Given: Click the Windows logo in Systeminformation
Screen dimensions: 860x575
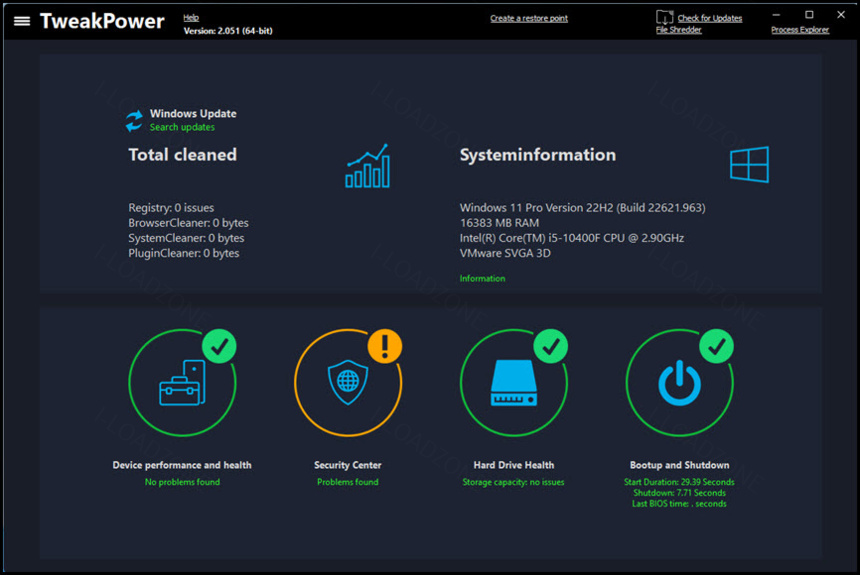Looking at the screenshot, I should (x=749, y=164).
